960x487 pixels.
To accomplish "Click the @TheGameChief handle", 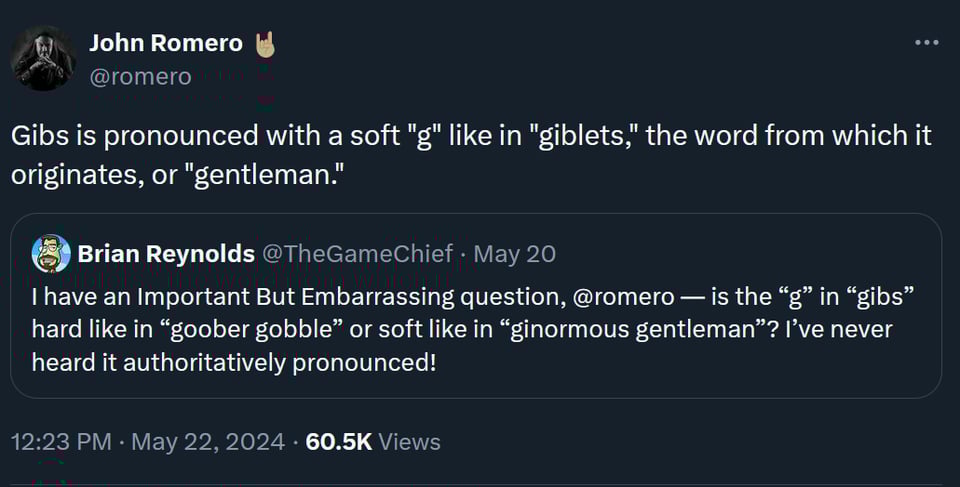I will point(357,254).
